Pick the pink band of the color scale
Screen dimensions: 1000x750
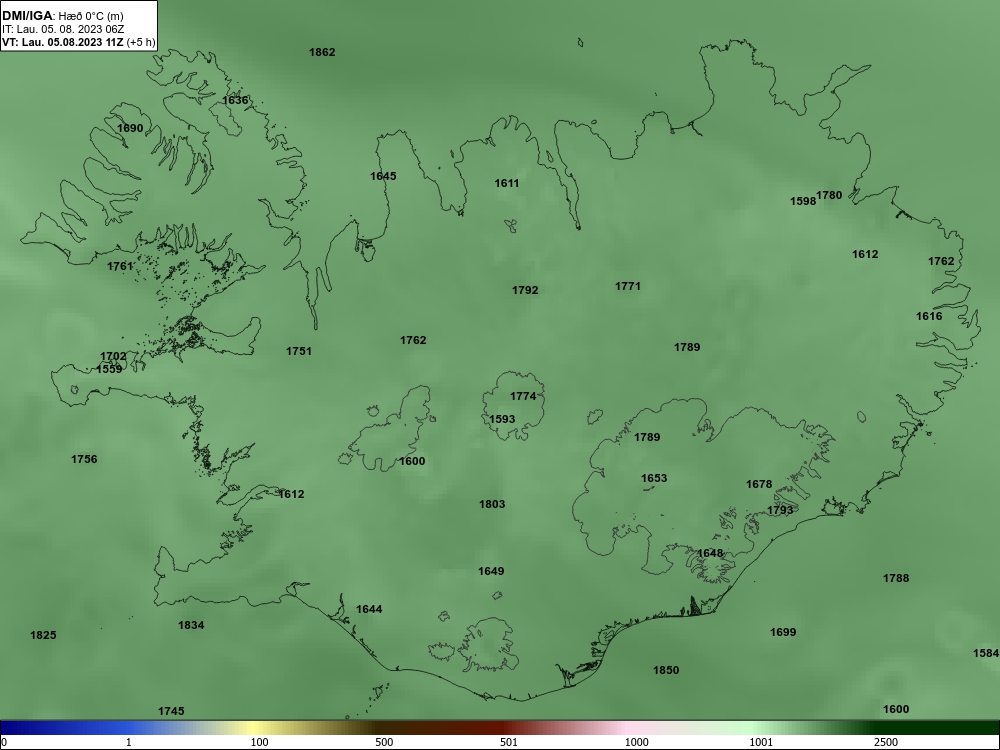coord(628,728)
